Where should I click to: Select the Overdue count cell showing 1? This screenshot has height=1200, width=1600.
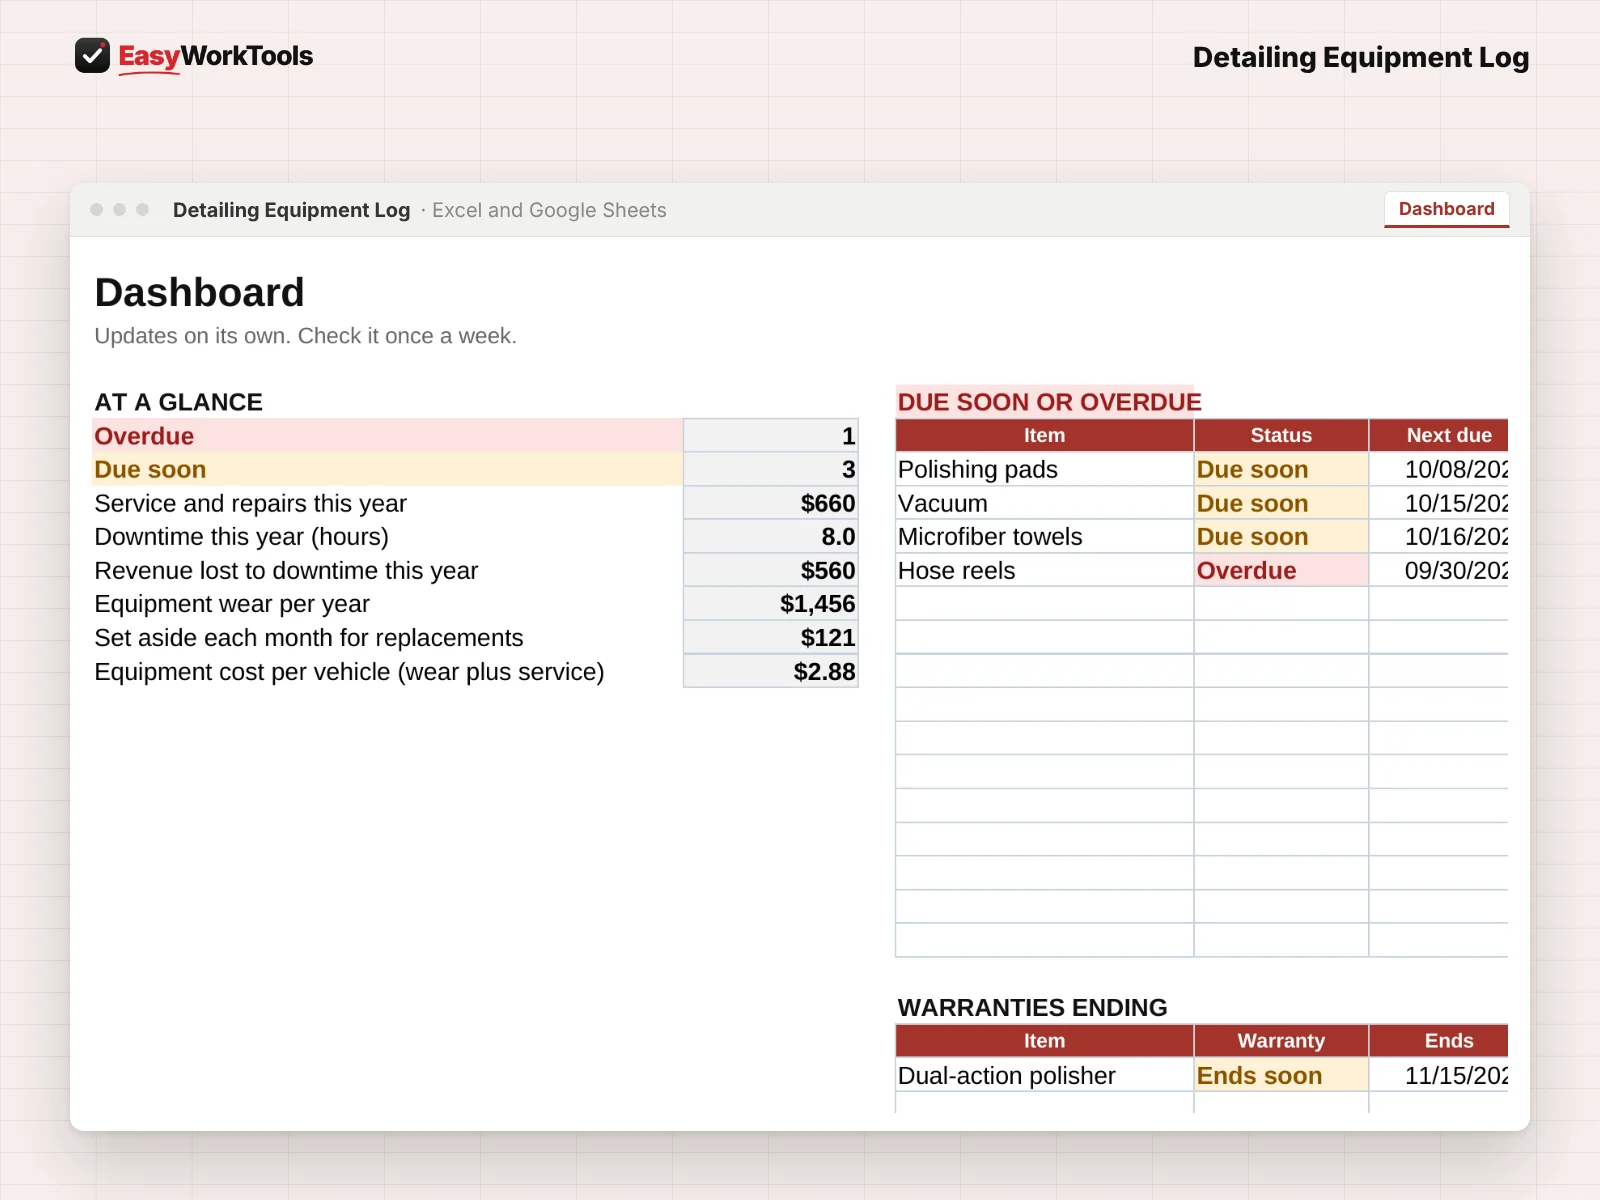click(770, 436)
